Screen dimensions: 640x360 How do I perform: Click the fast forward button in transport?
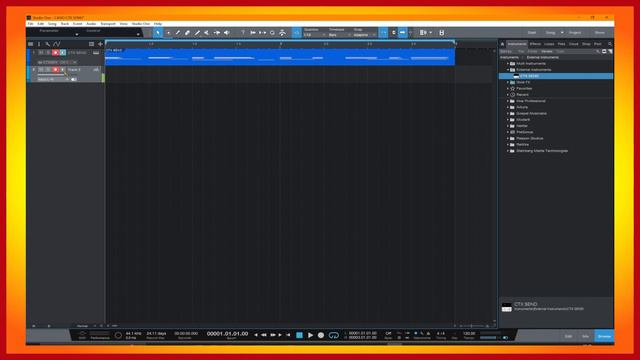coord(273,335)
